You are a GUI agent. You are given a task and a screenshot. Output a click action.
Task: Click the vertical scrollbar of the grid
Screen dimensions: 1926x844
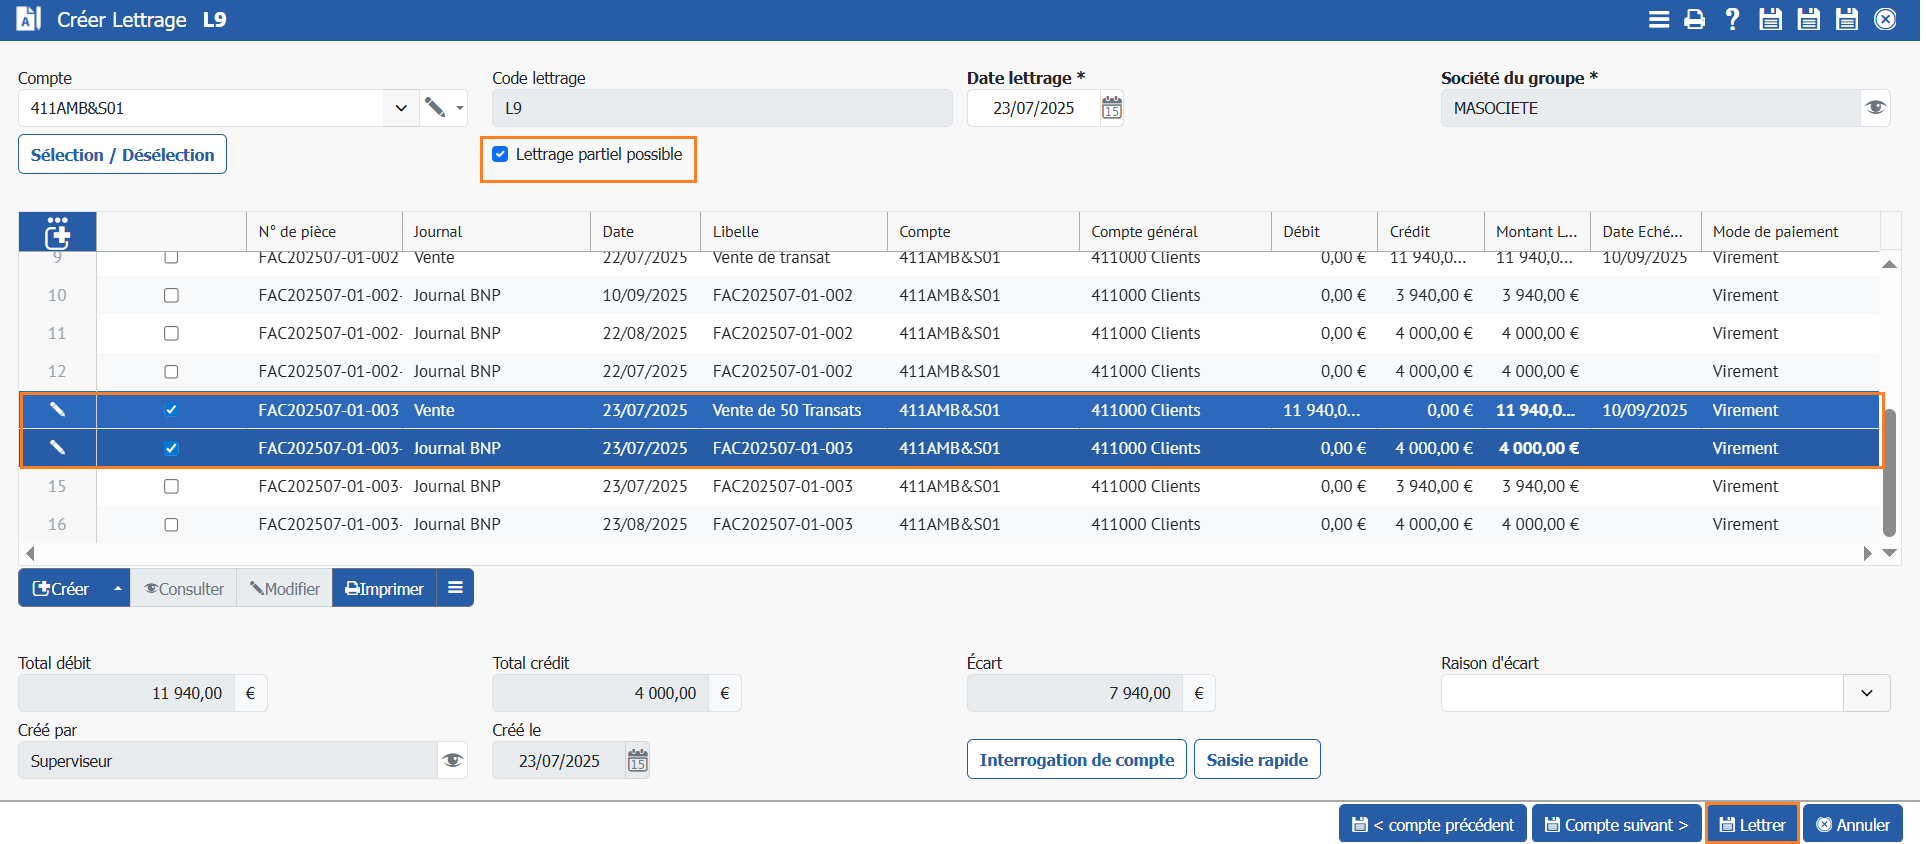tap(1888, 470)
